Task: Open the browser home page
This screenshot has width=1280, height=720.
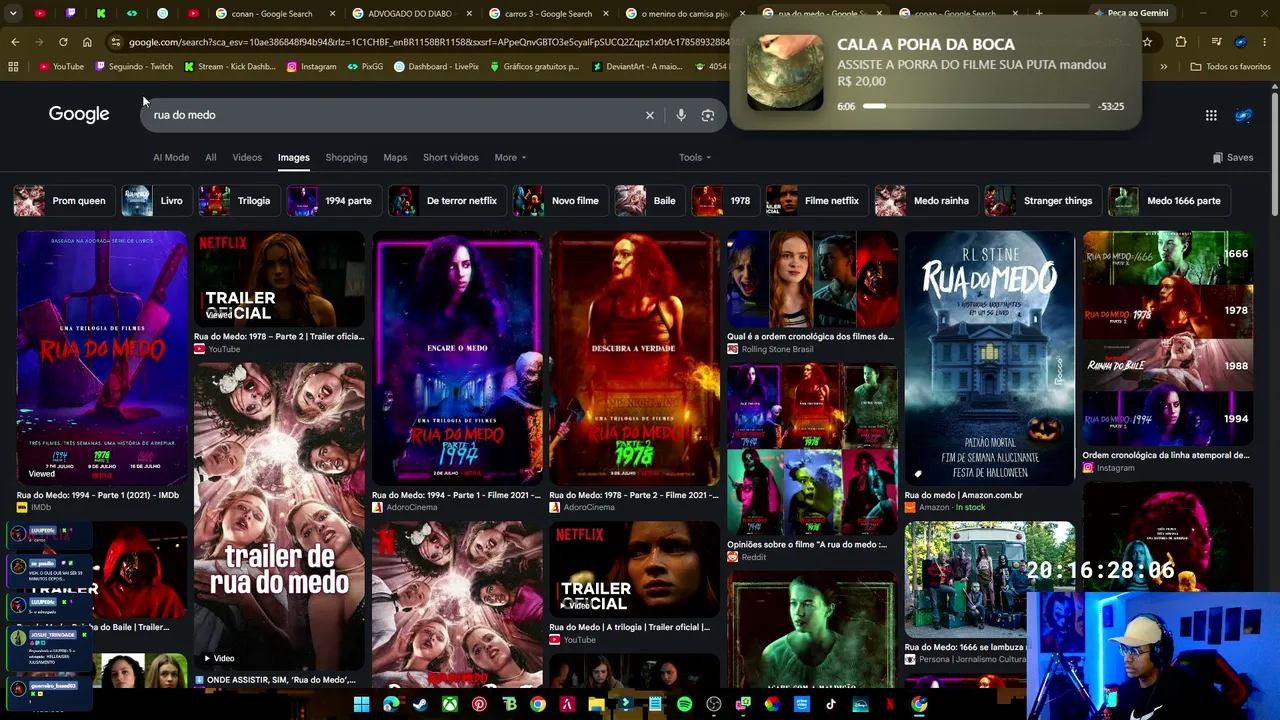Action: 87,42
